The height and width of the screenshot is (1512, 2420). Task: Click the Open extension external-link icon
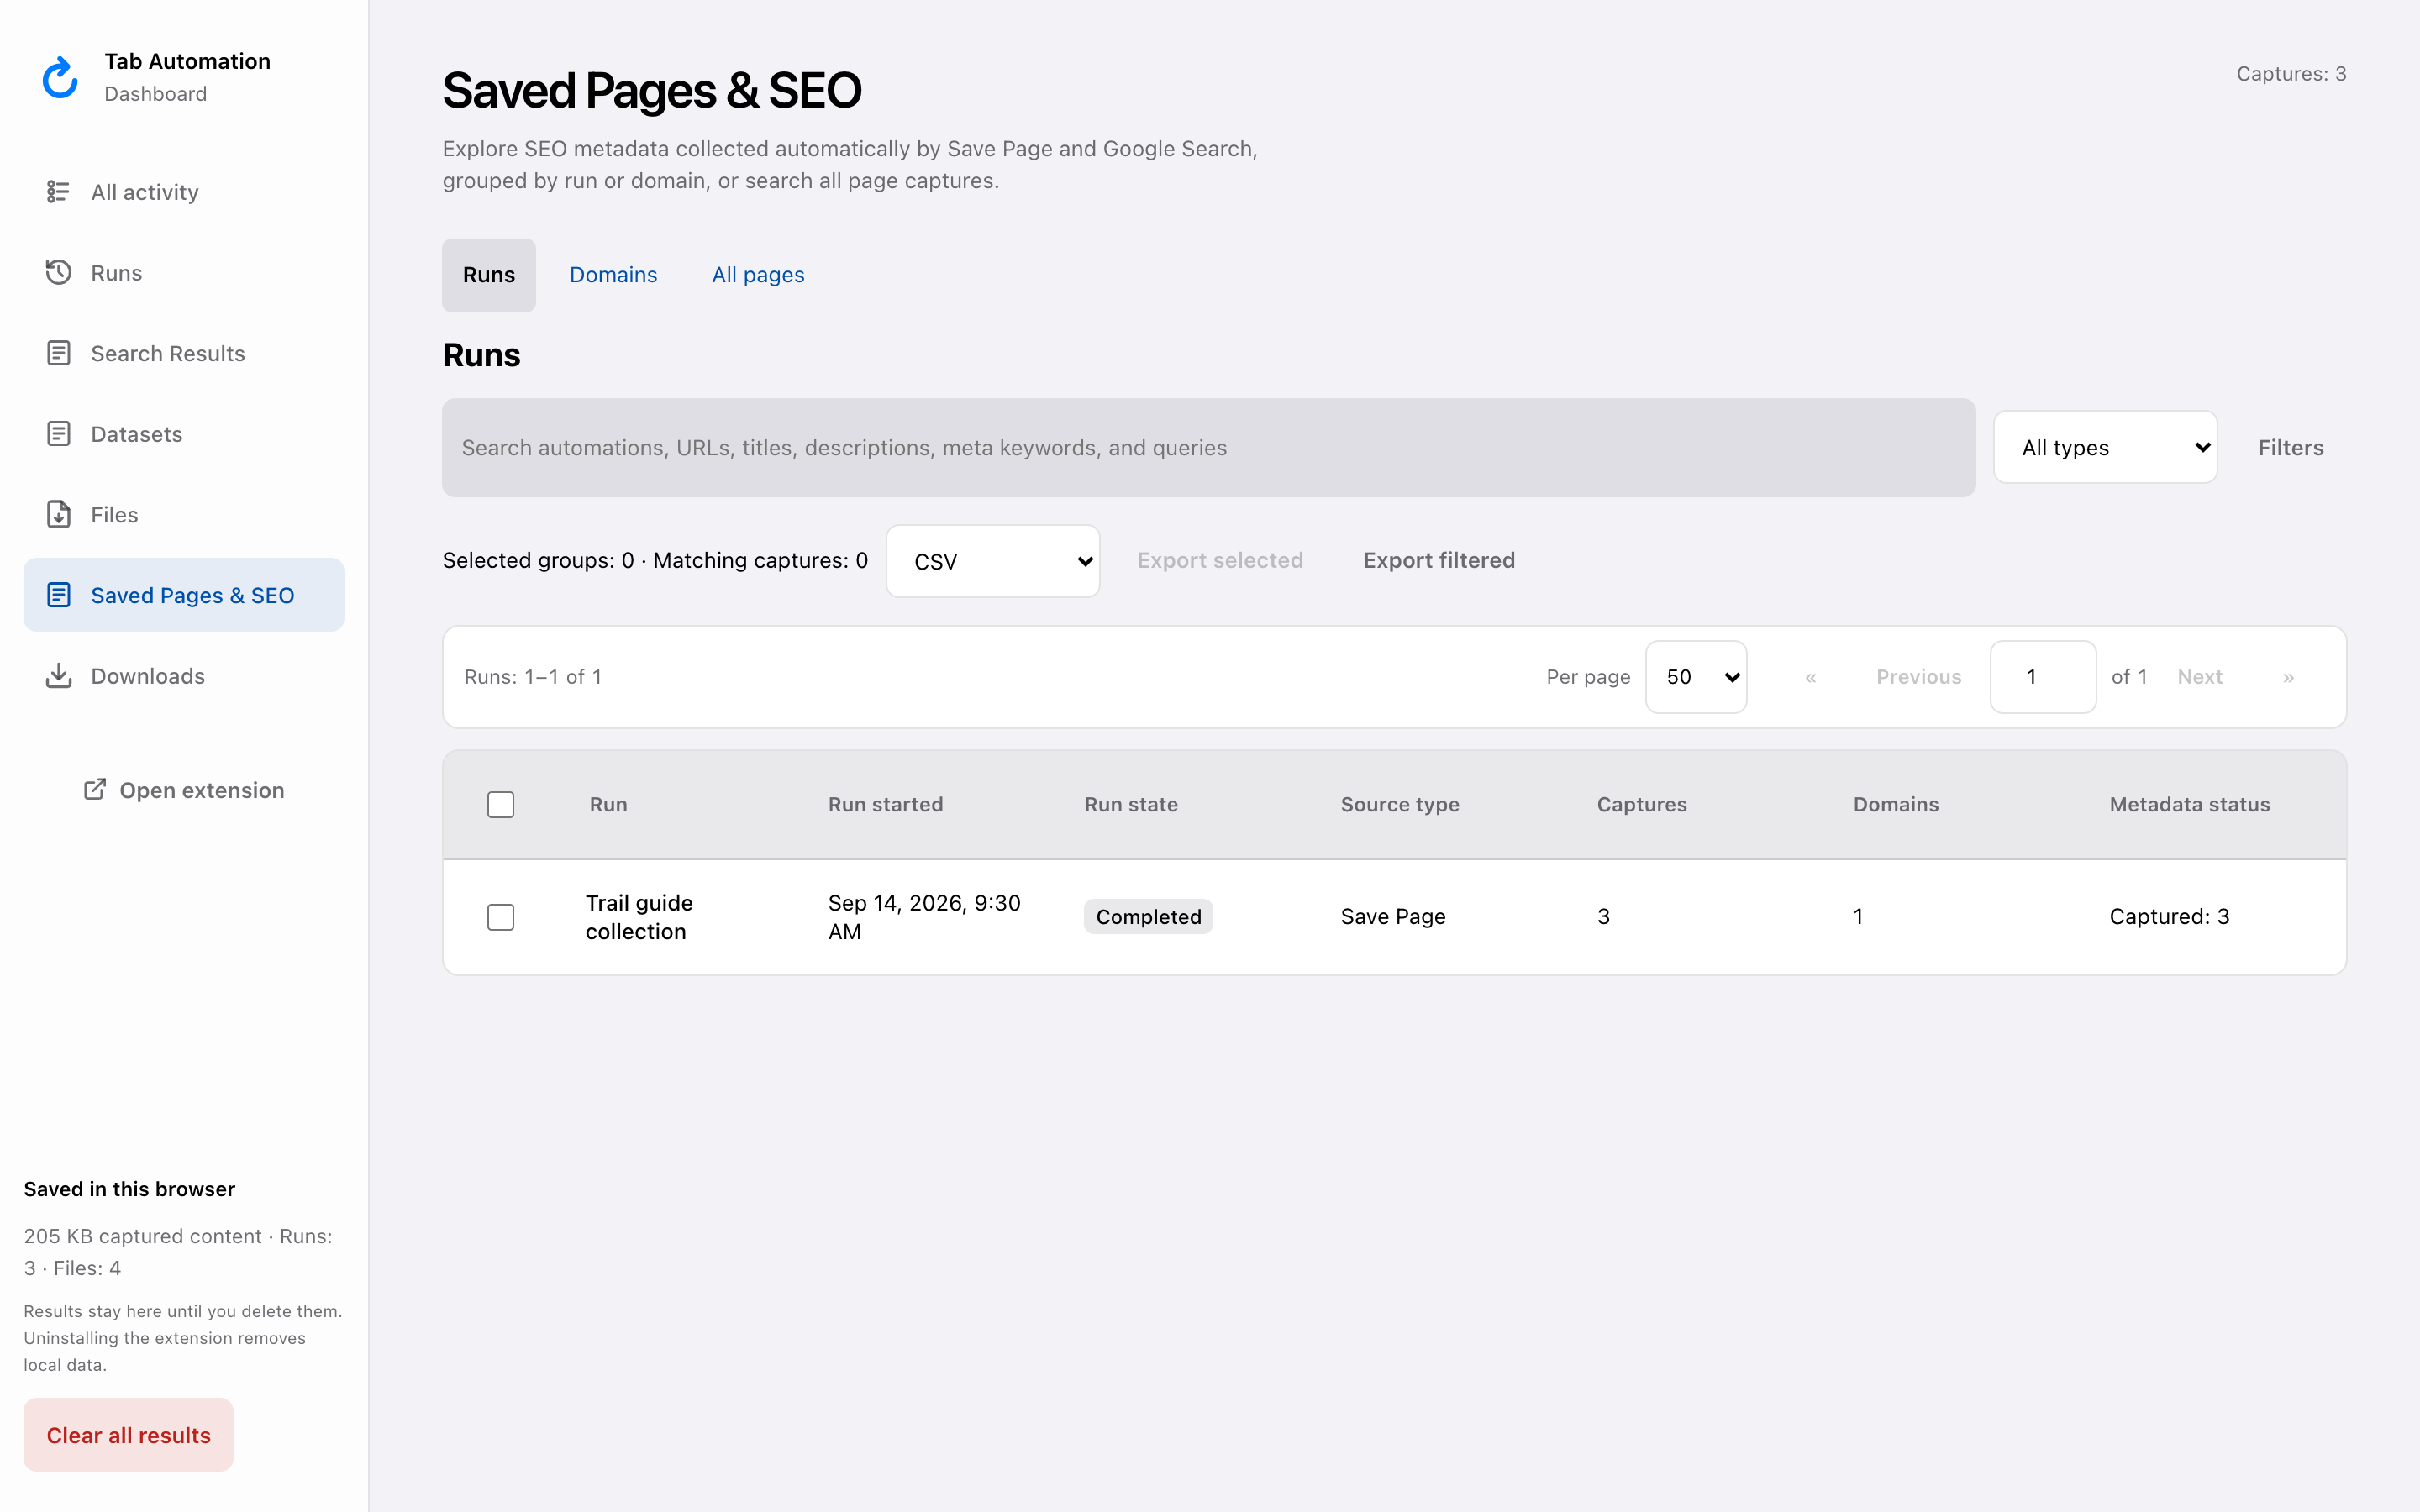95,789
